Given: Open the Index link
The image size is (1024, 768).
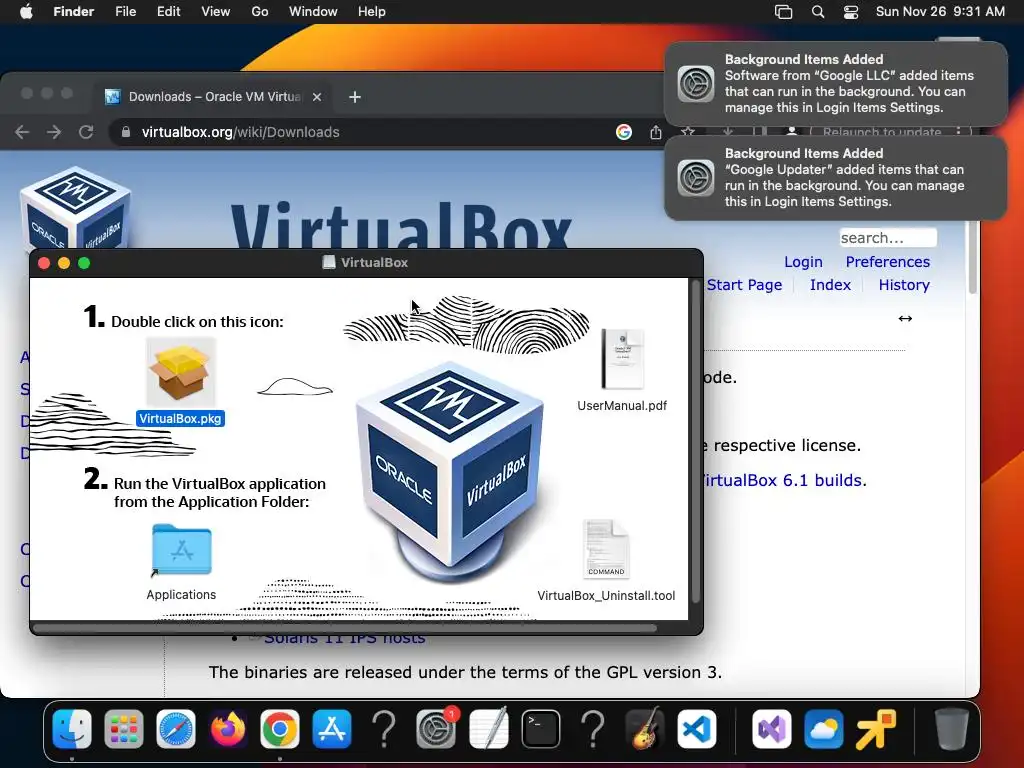Looking at the screenshot, I should 830,285.
